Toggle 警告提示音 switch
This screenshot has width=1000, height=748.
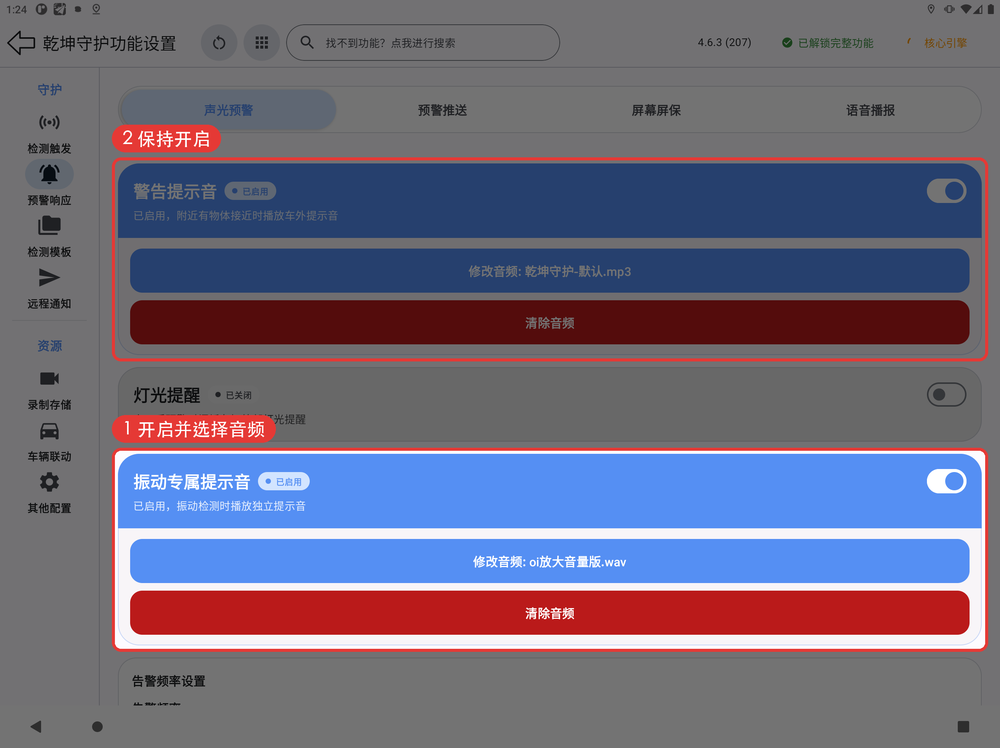click(946, 191)
